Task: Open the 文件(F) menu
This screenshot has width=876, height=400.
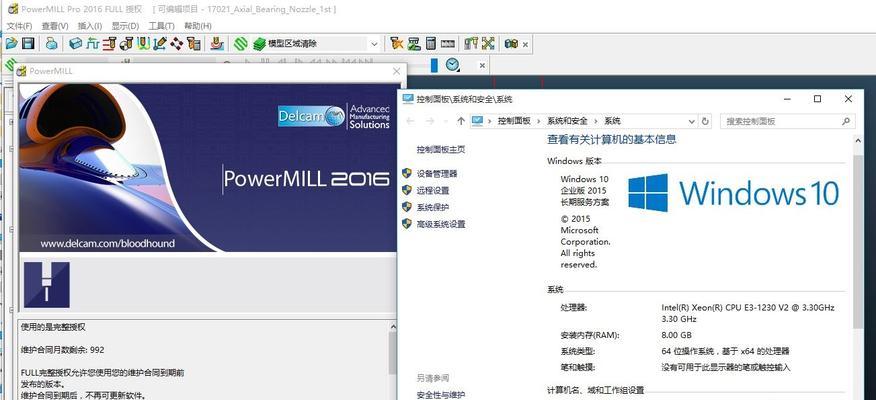Action: pyautogui.click(x=19, y=26)
